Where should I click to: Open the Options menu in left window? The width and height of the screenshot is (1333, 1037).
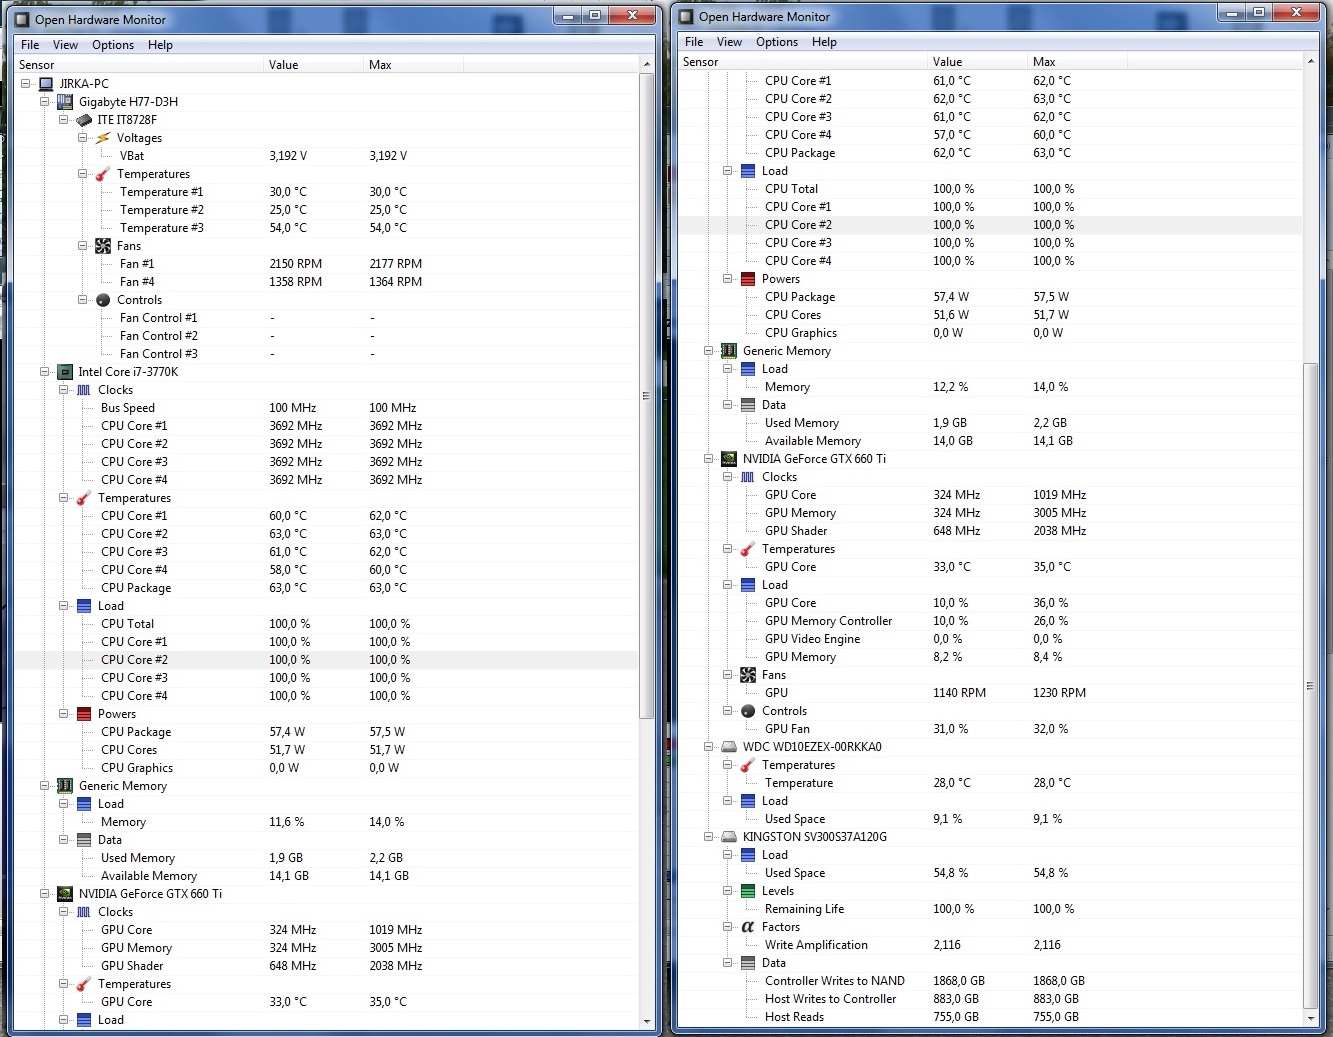point(112,45)
